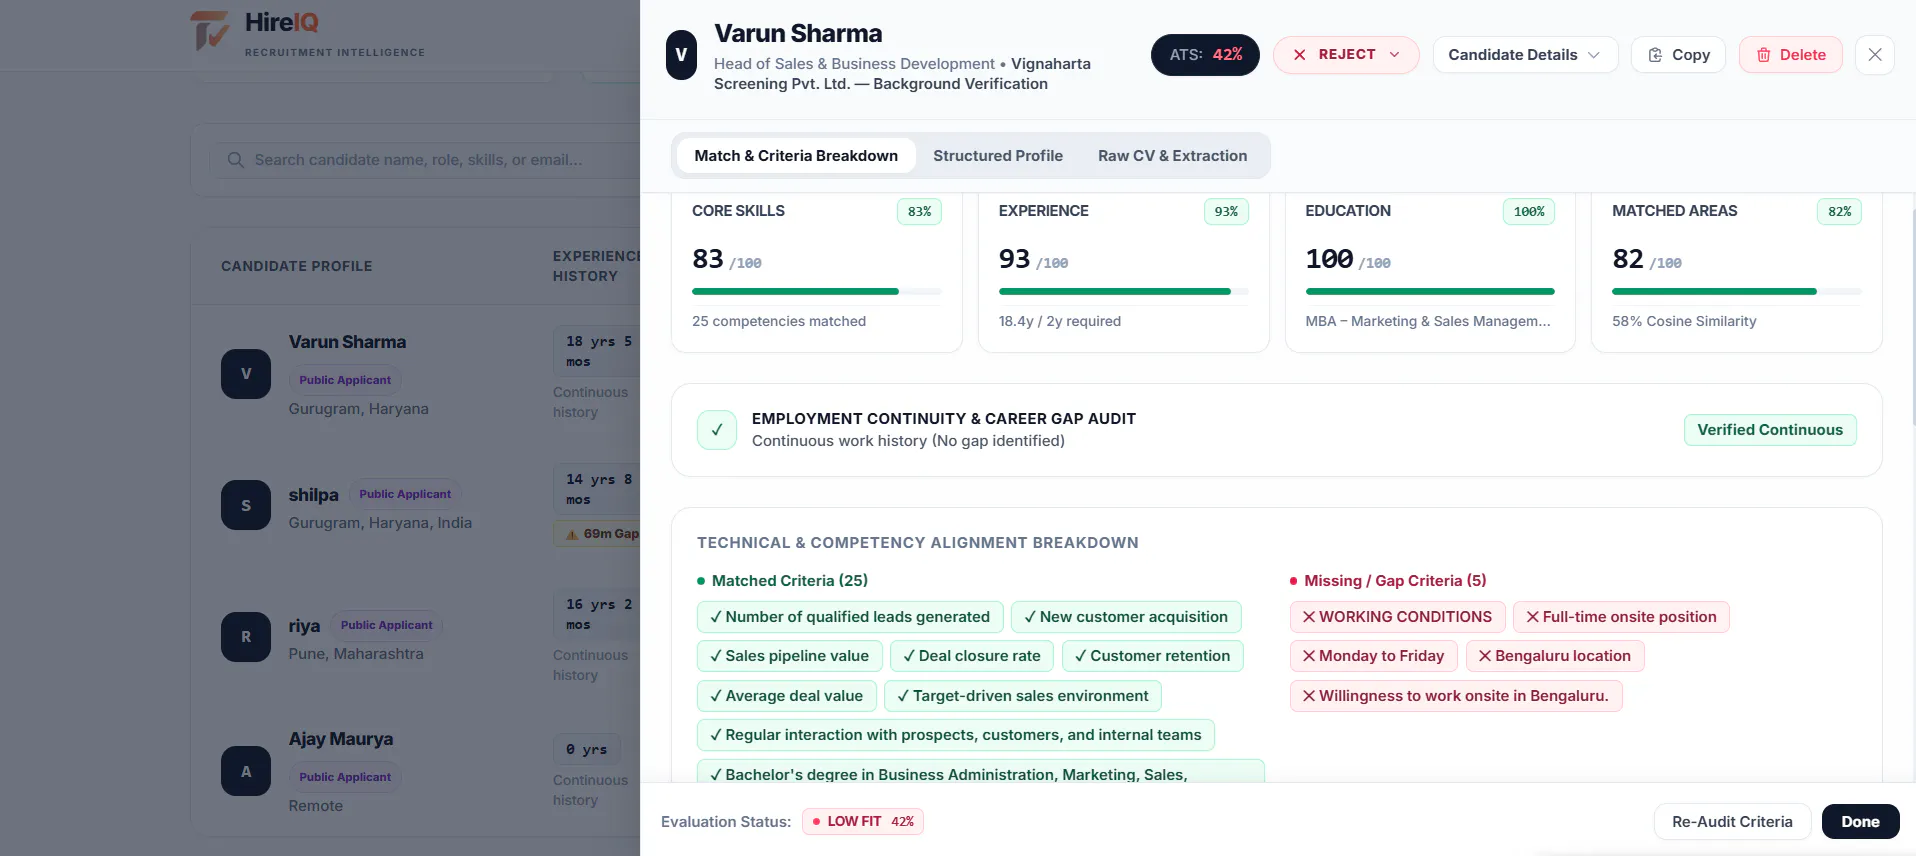Click Varun Sharma's V avatar in header
Viewport: 1916px width, 856px height.
tap(681, 55)
